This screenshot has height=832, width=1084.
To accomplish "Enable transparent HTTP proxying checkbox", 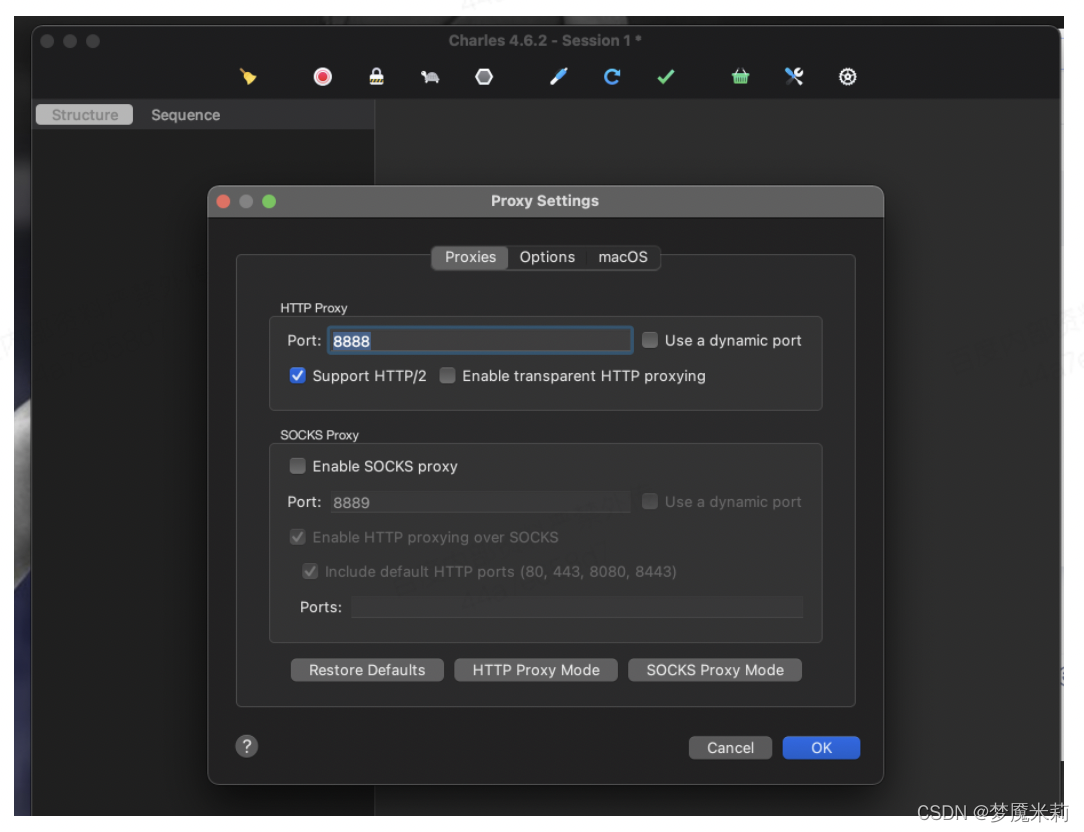I will 447,376.
